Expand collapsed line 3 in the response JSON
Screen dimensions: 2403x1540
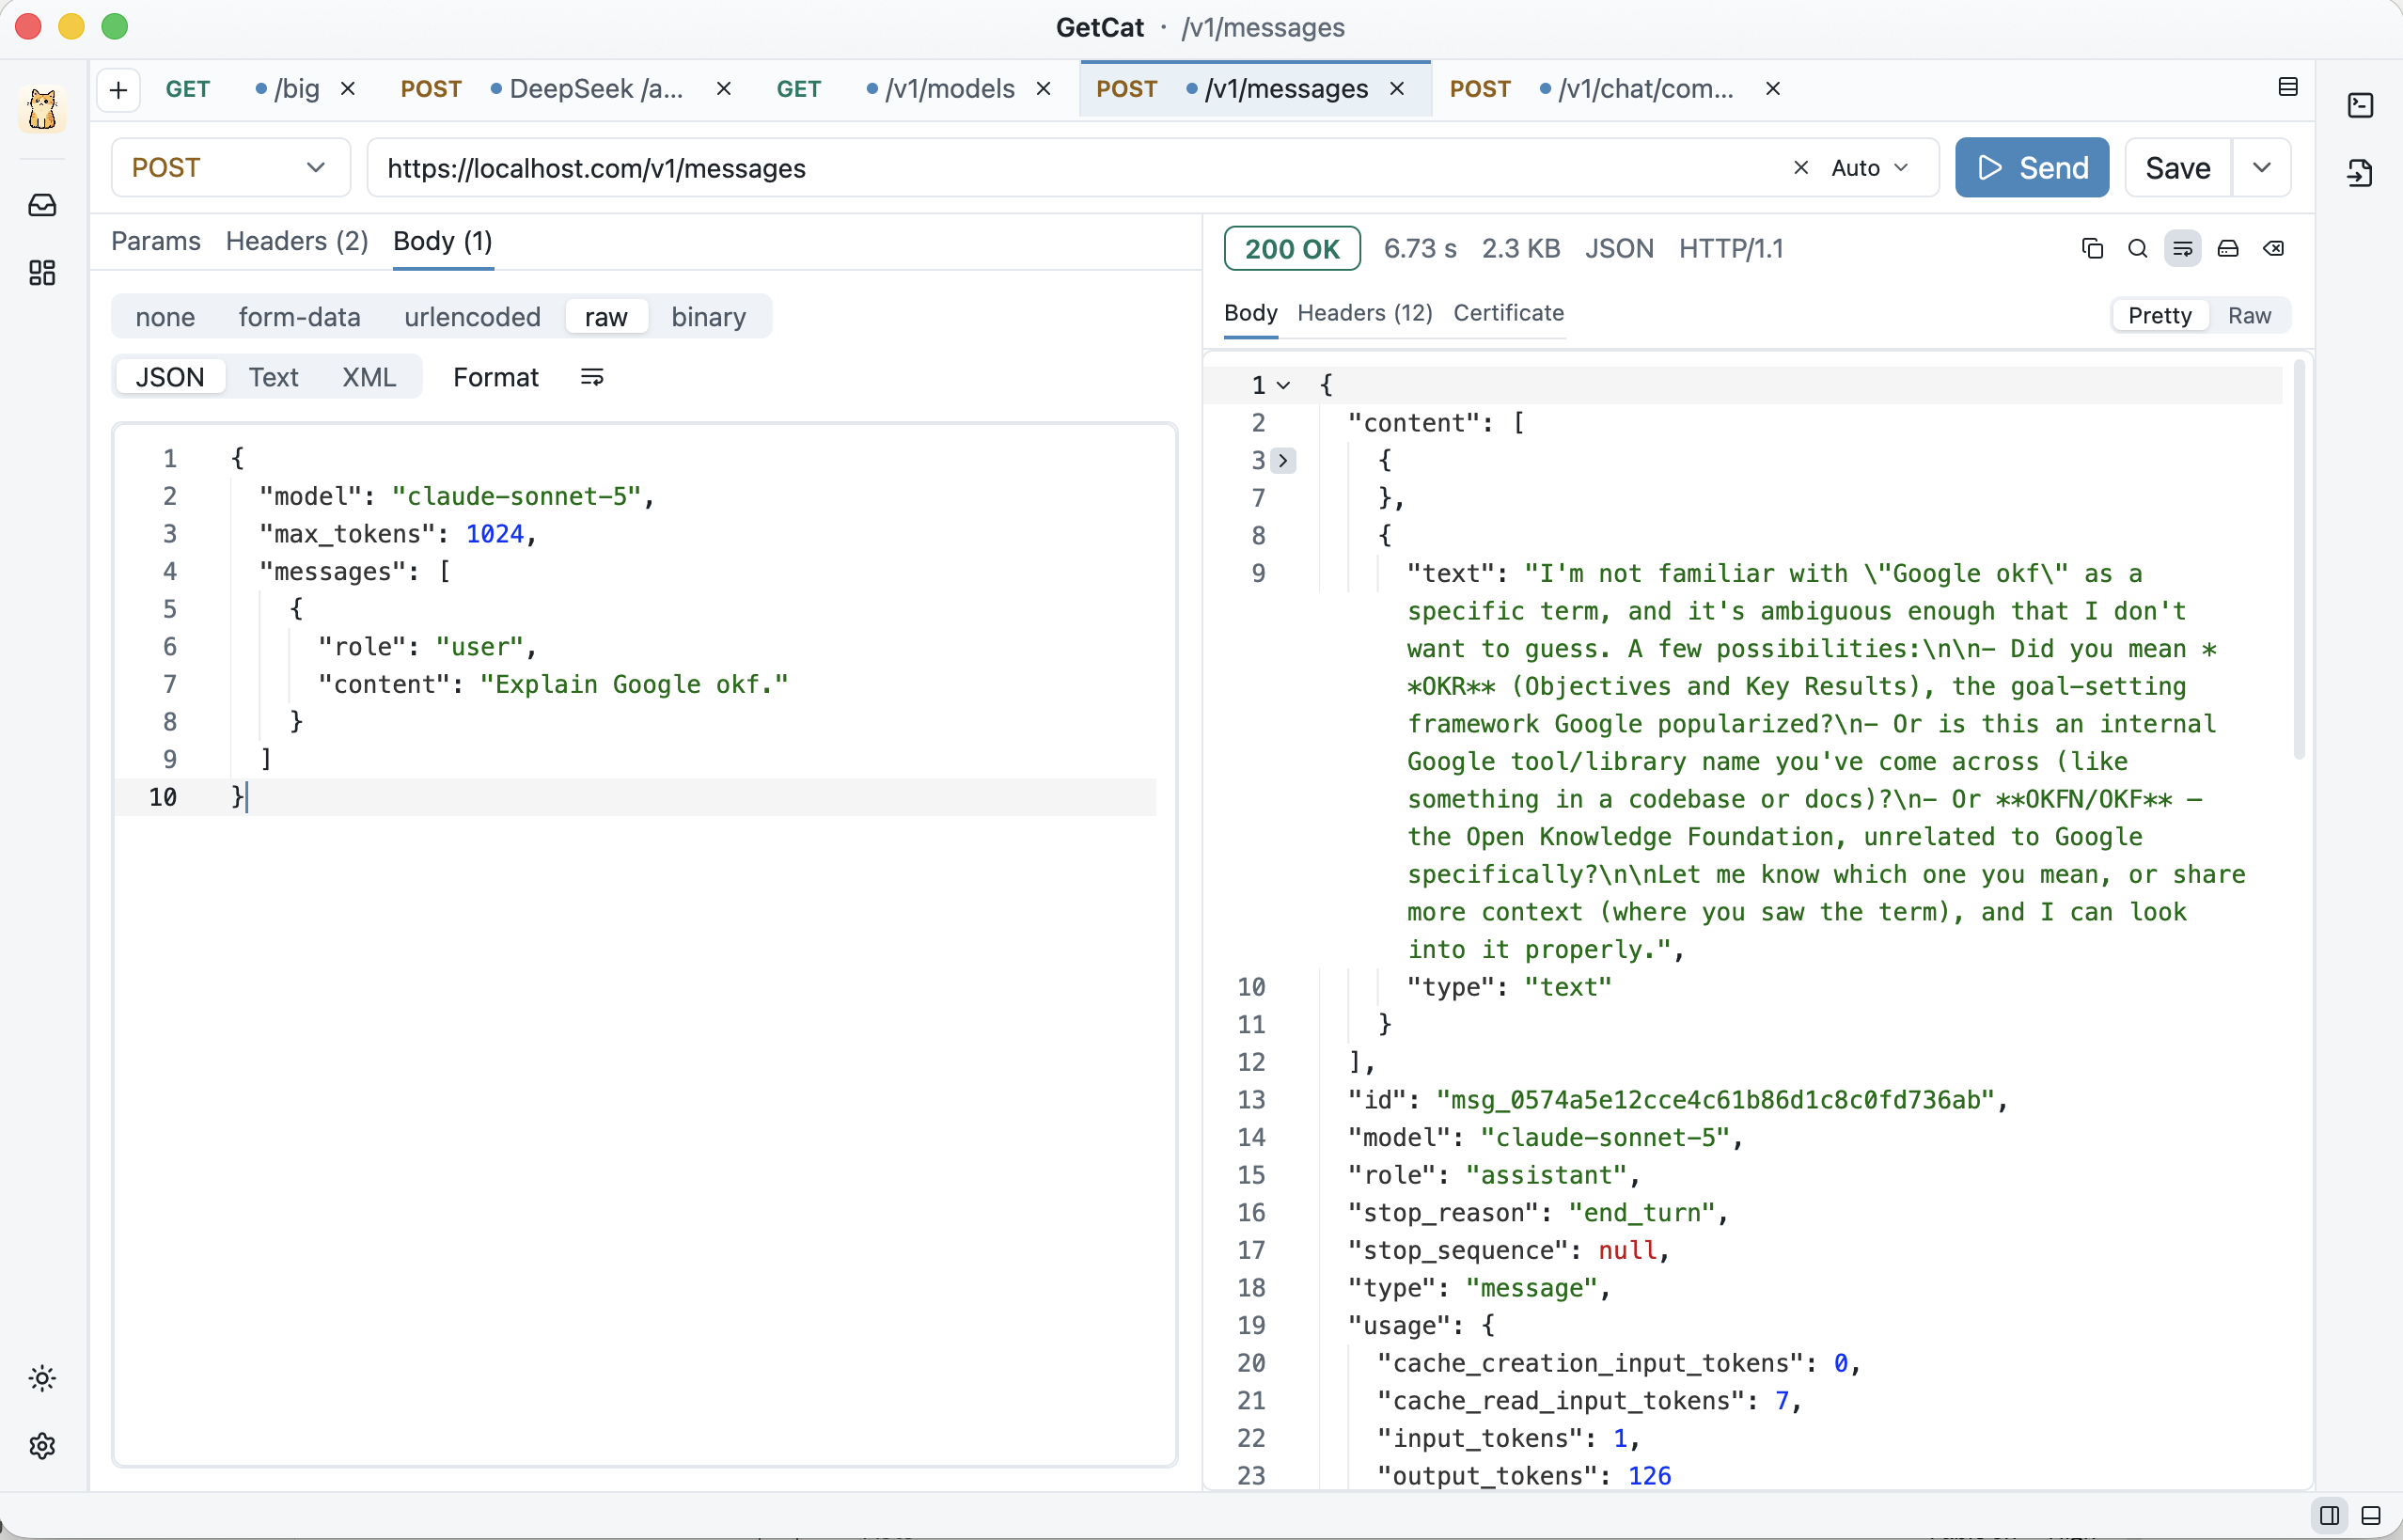coord(1282,460)
